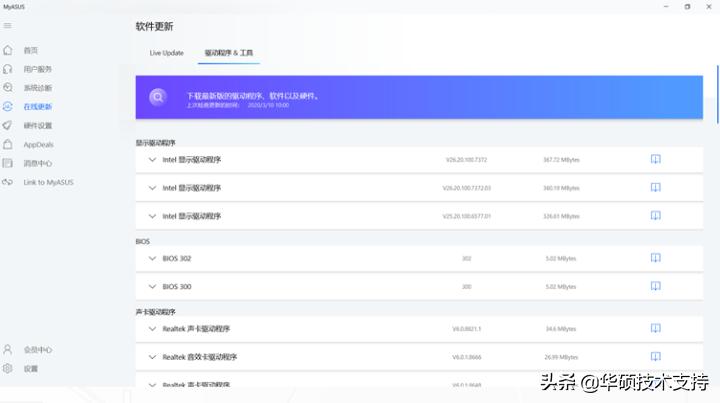Viewport: 720px width, 403px height.
Task: Click the 显示驱动程序 section heading
Action: tap(155, 143)
